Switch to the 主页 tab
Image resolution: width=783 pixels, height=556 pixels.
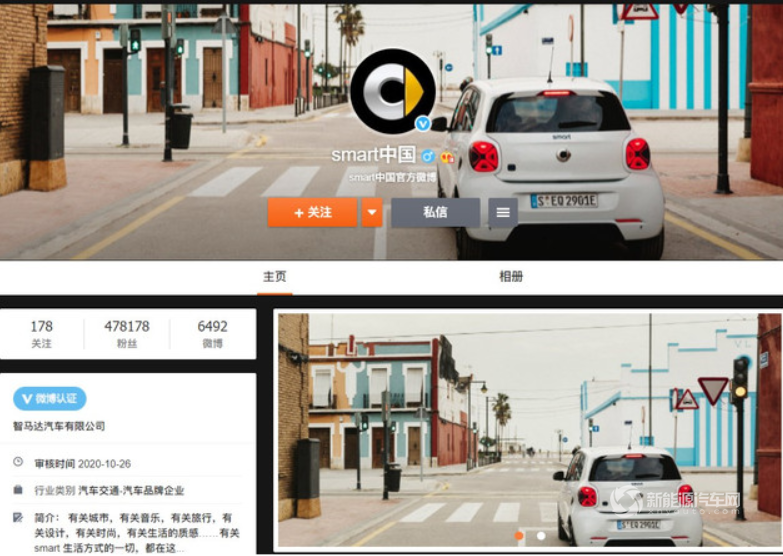coord(275,276)
